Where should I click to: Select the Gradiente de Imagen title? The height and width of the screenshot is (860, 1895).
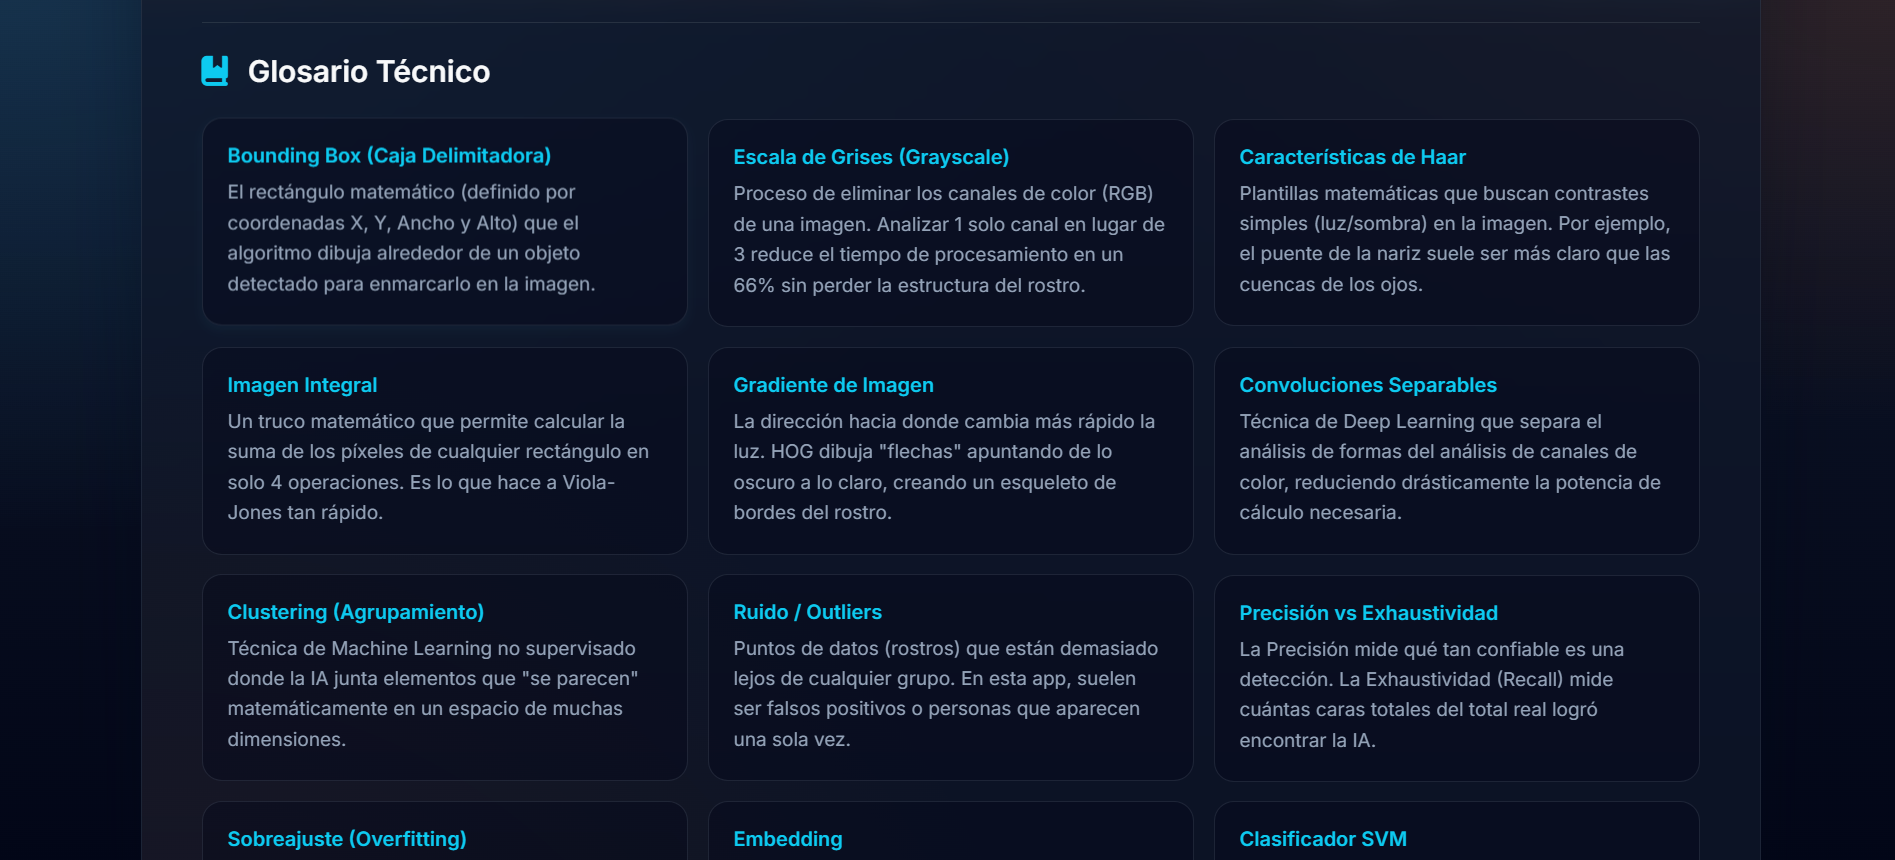pyautogui.click(x=833, y=385)
